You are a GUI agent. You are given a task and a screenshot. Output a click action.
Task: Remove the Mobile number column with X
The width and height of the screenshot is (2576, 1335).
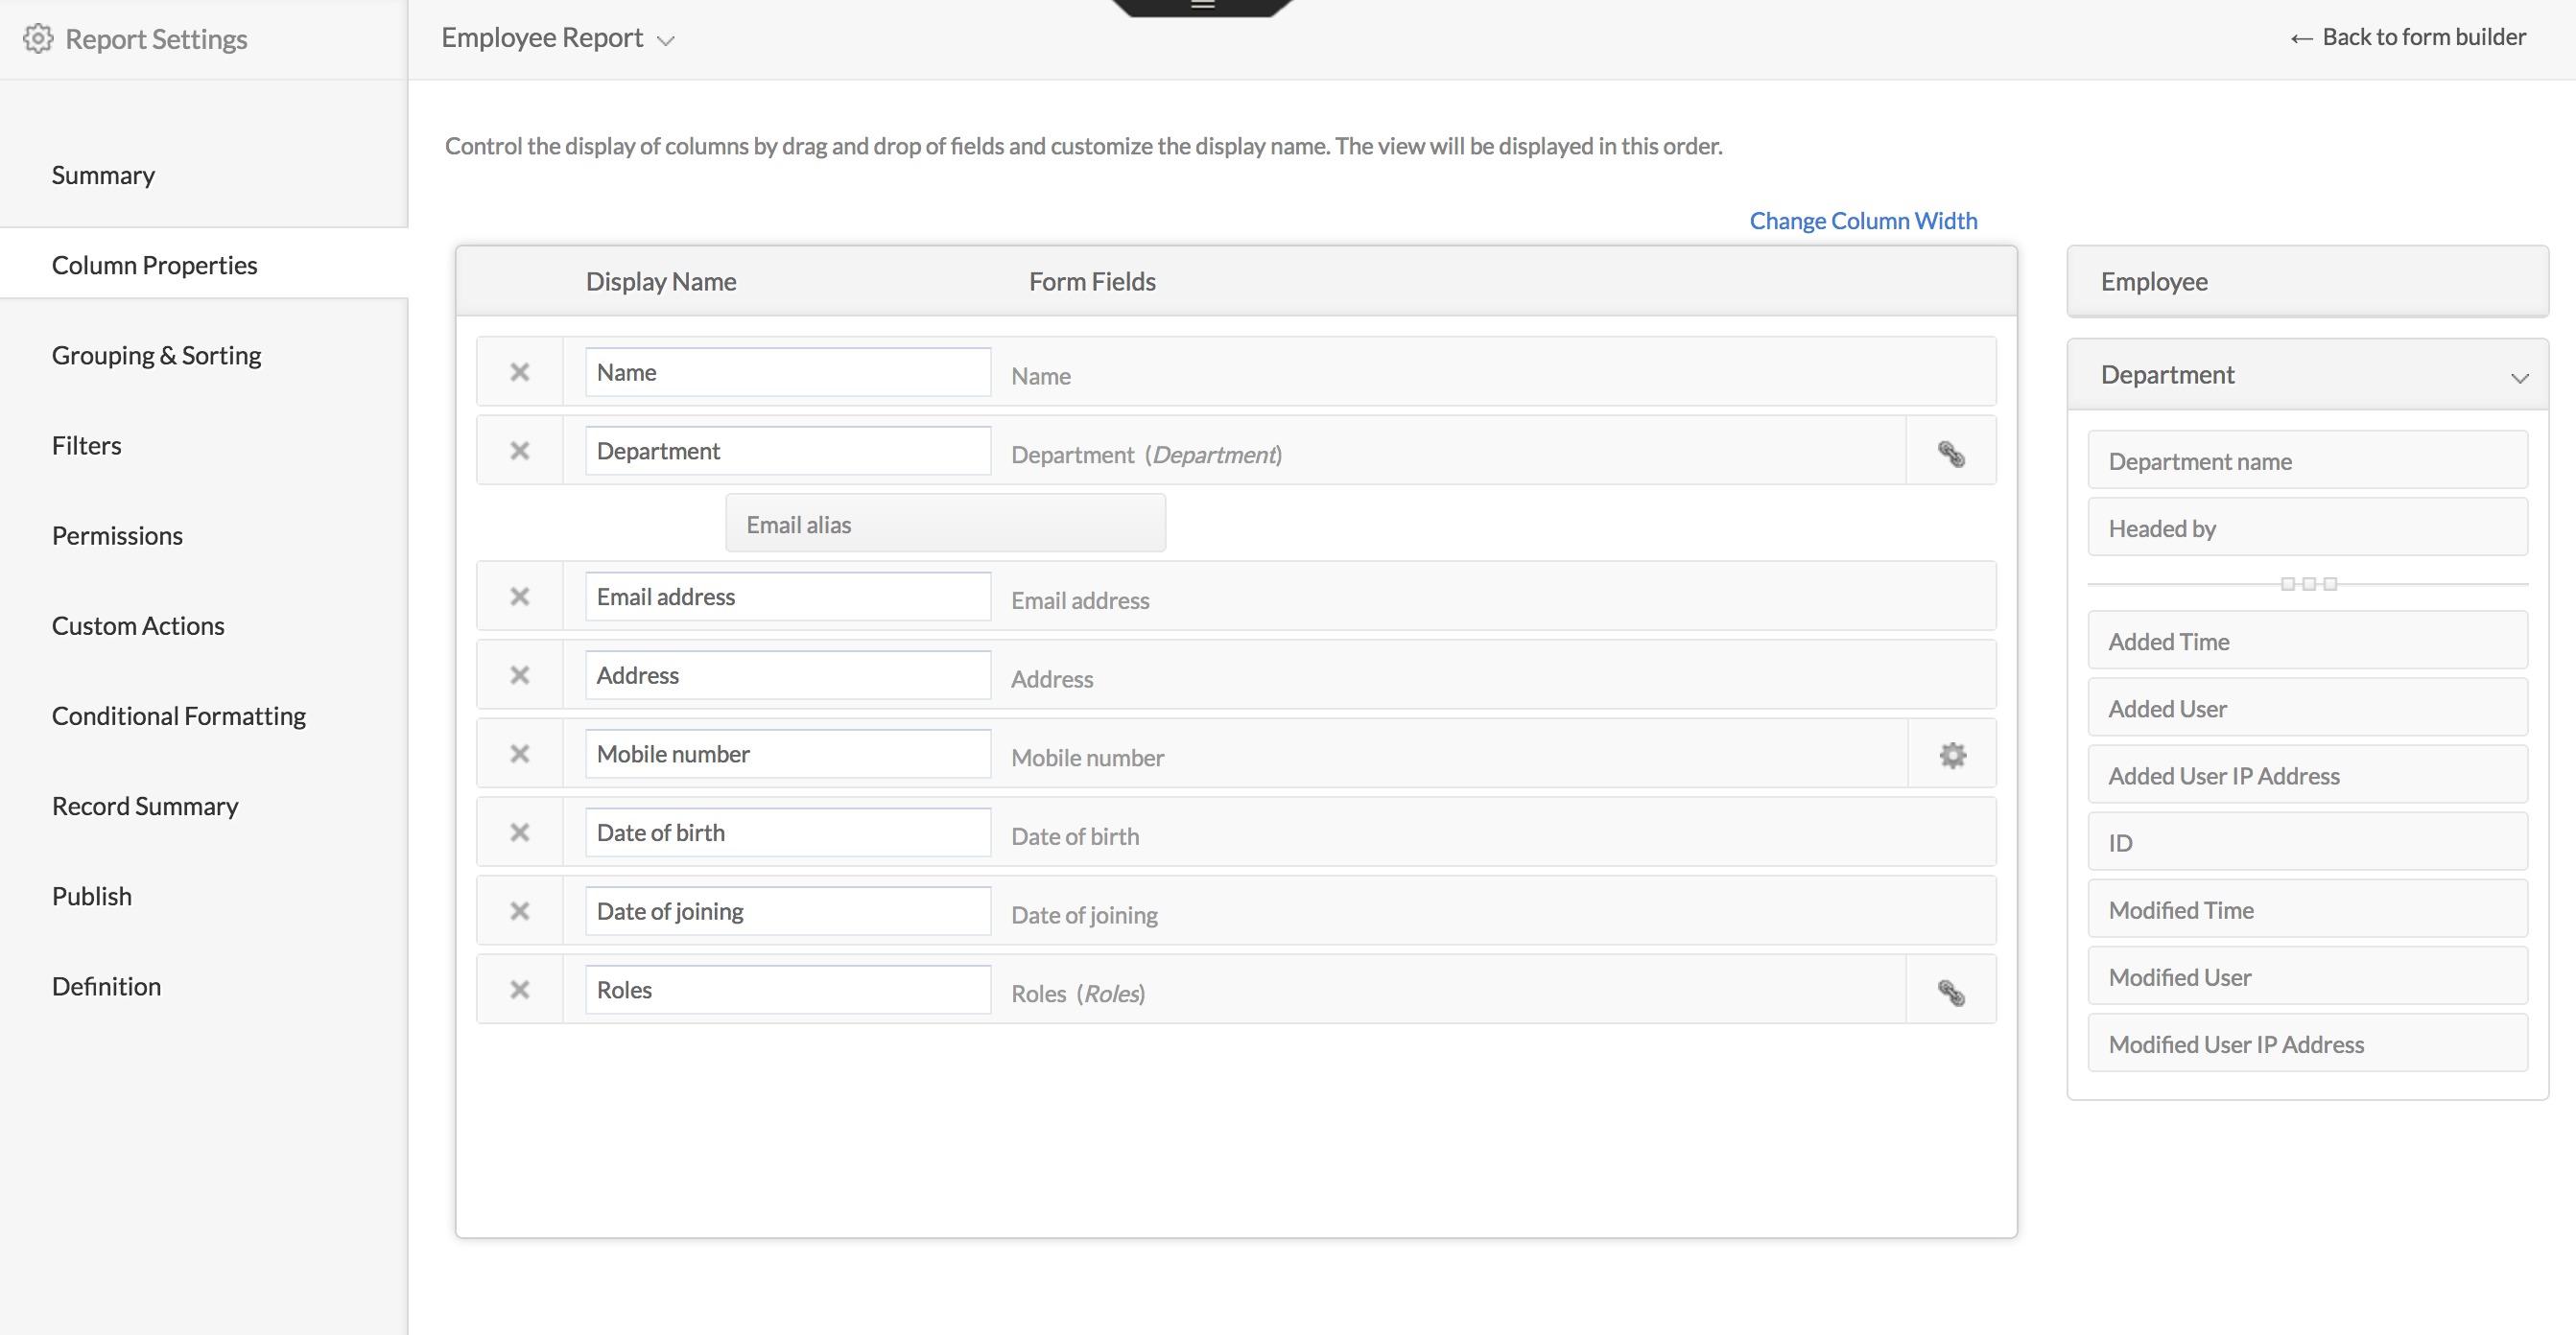point(519,754)
